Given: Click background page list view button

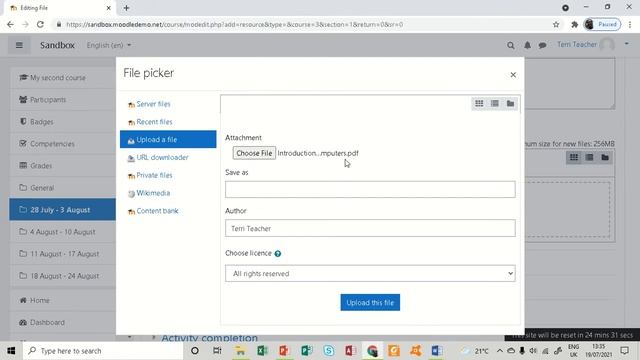Looking at the screenshot, I should coord(589,158).
